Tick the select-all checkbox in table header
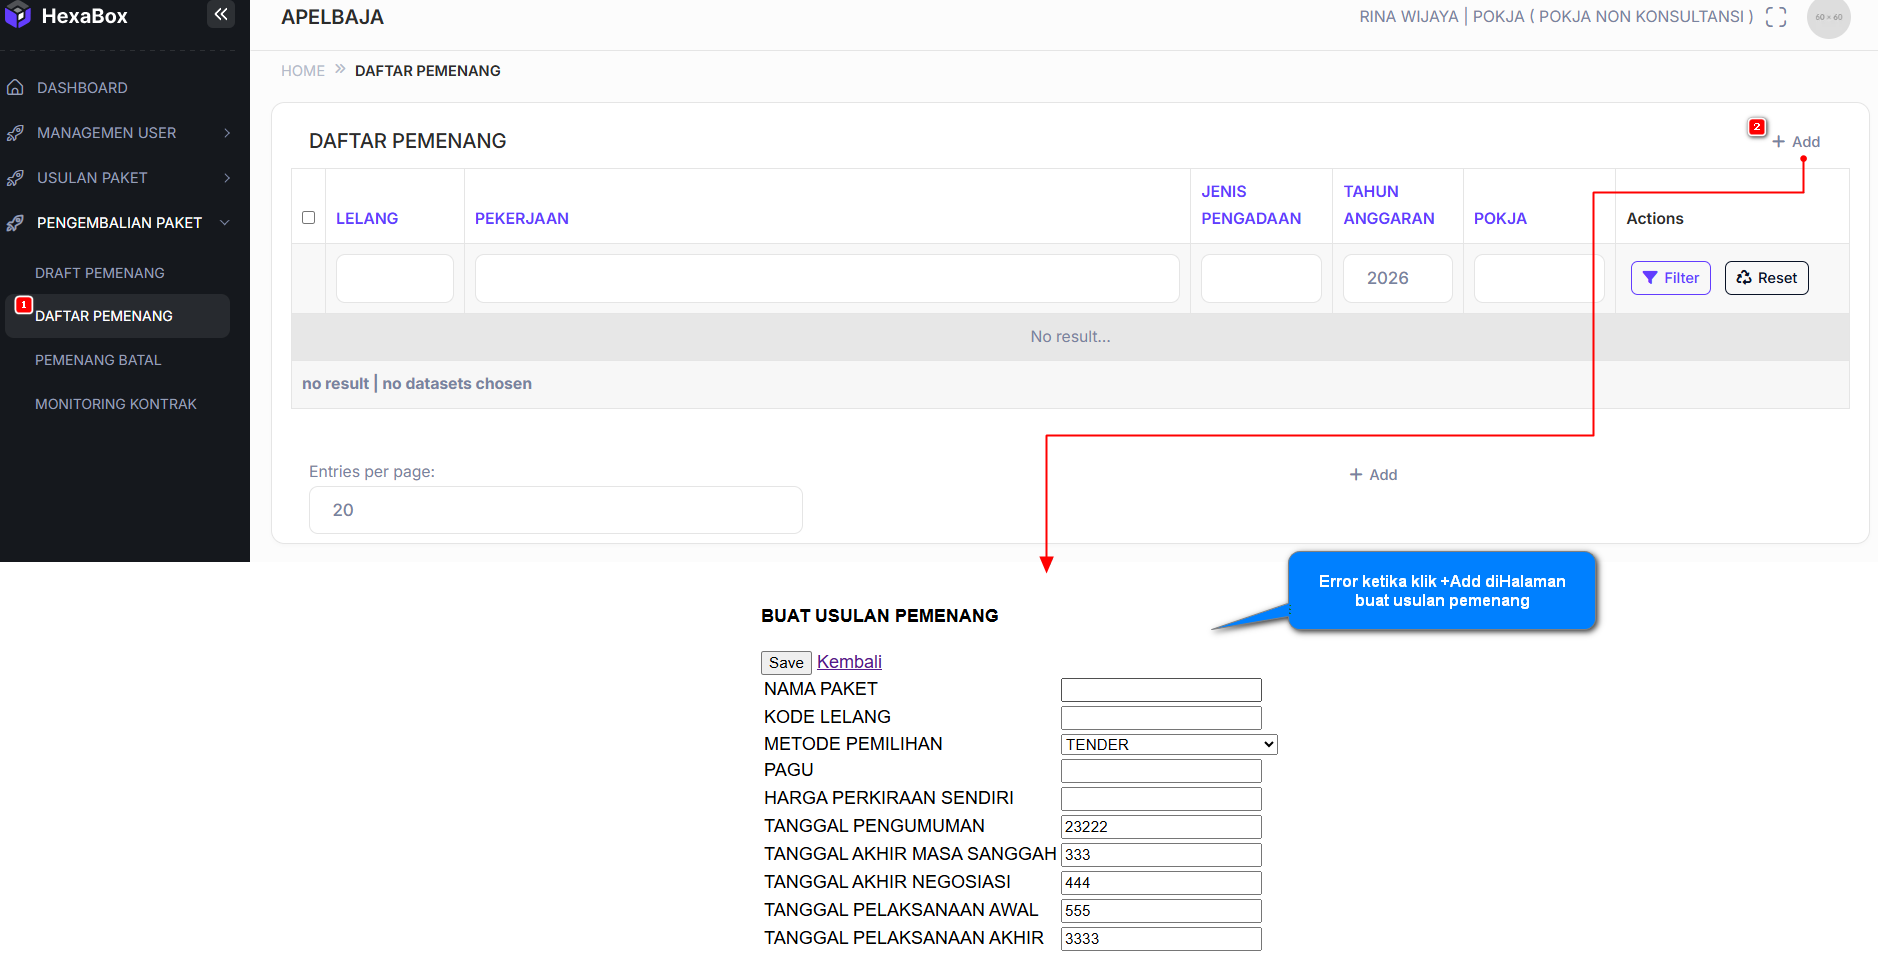Image resolution: width=1878 pixels, height=967 pixels. point(308,218)
